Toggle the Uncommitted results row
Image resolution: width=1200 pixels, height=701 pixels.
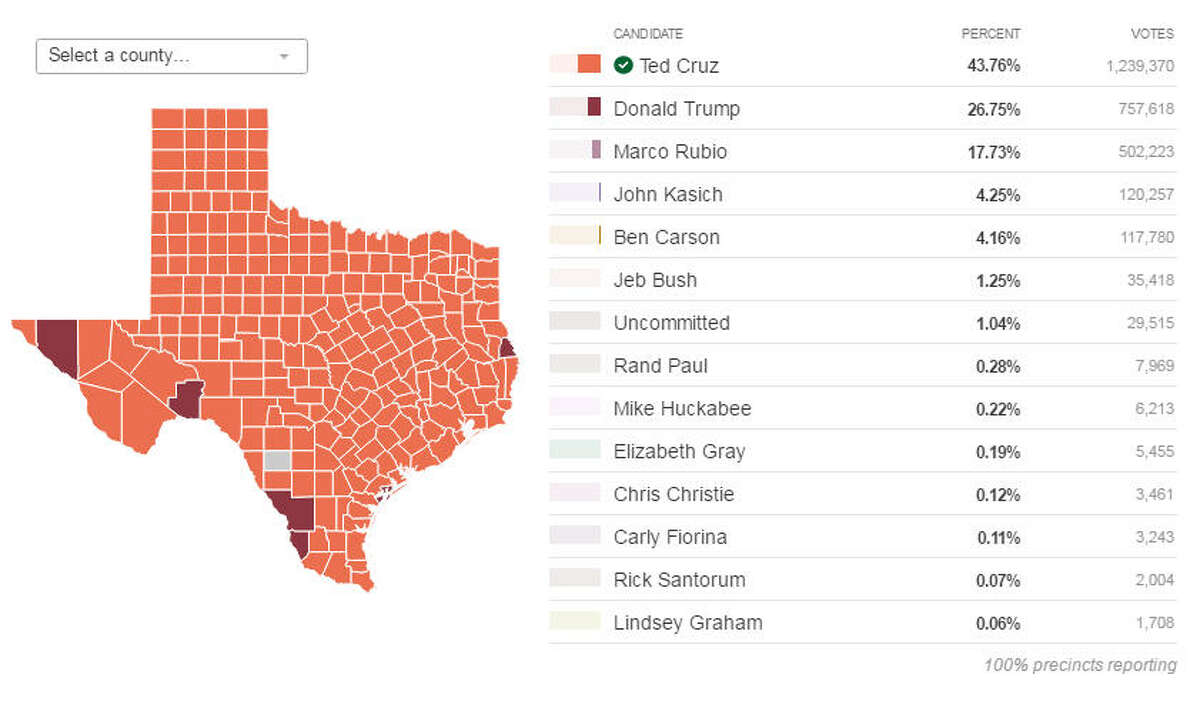[671, 322]
